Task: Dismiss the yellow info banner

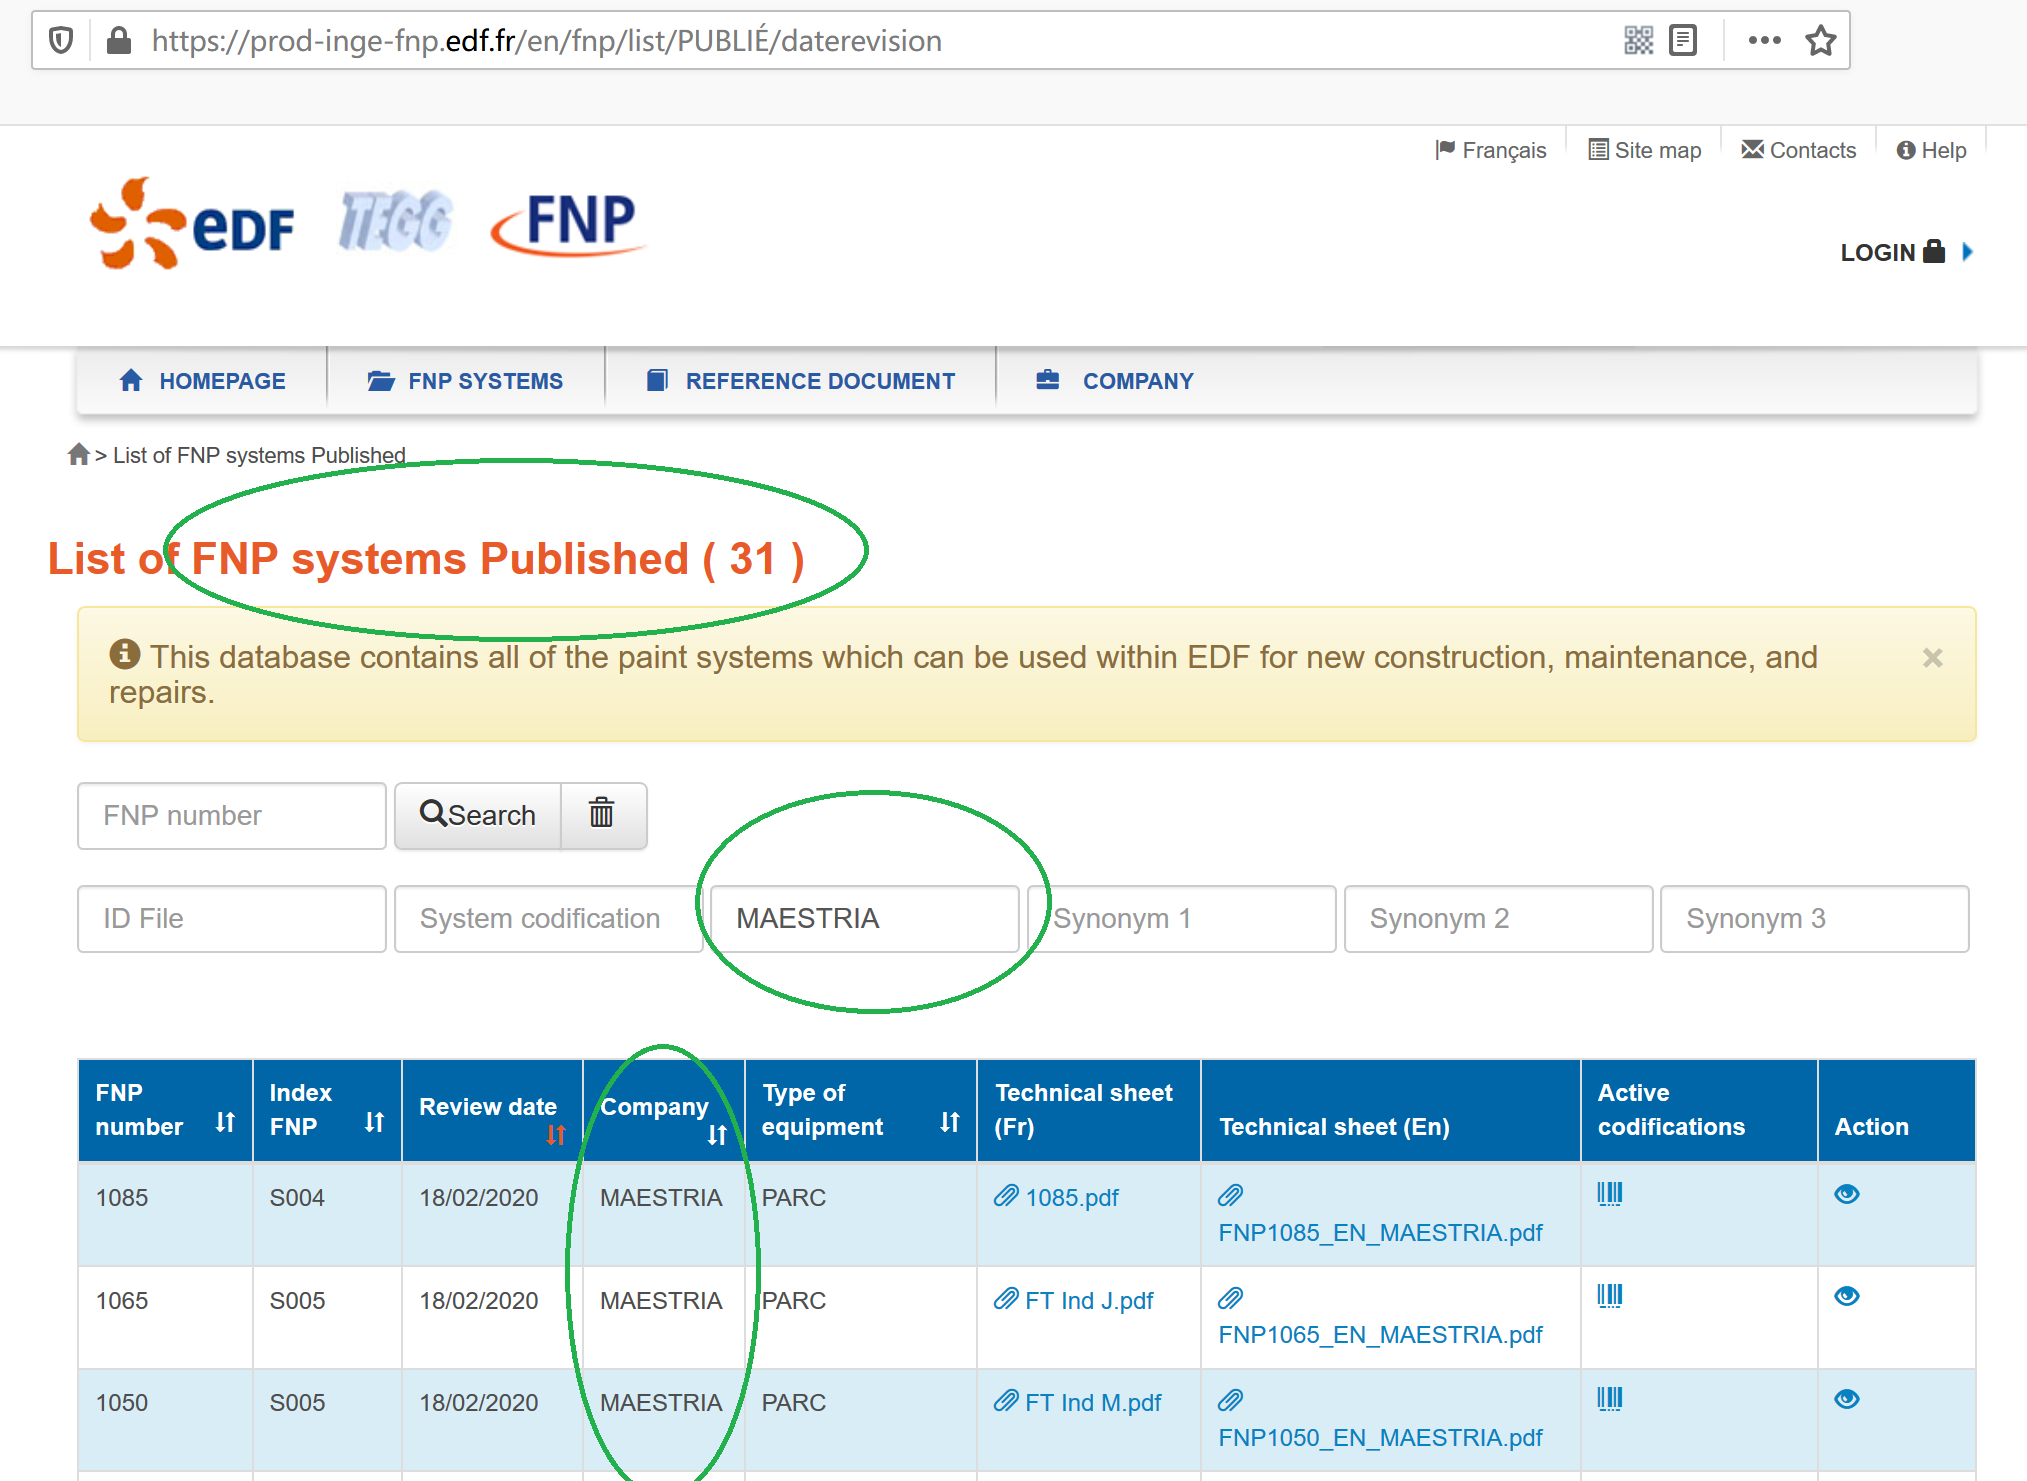Action: coord(1932,658)
